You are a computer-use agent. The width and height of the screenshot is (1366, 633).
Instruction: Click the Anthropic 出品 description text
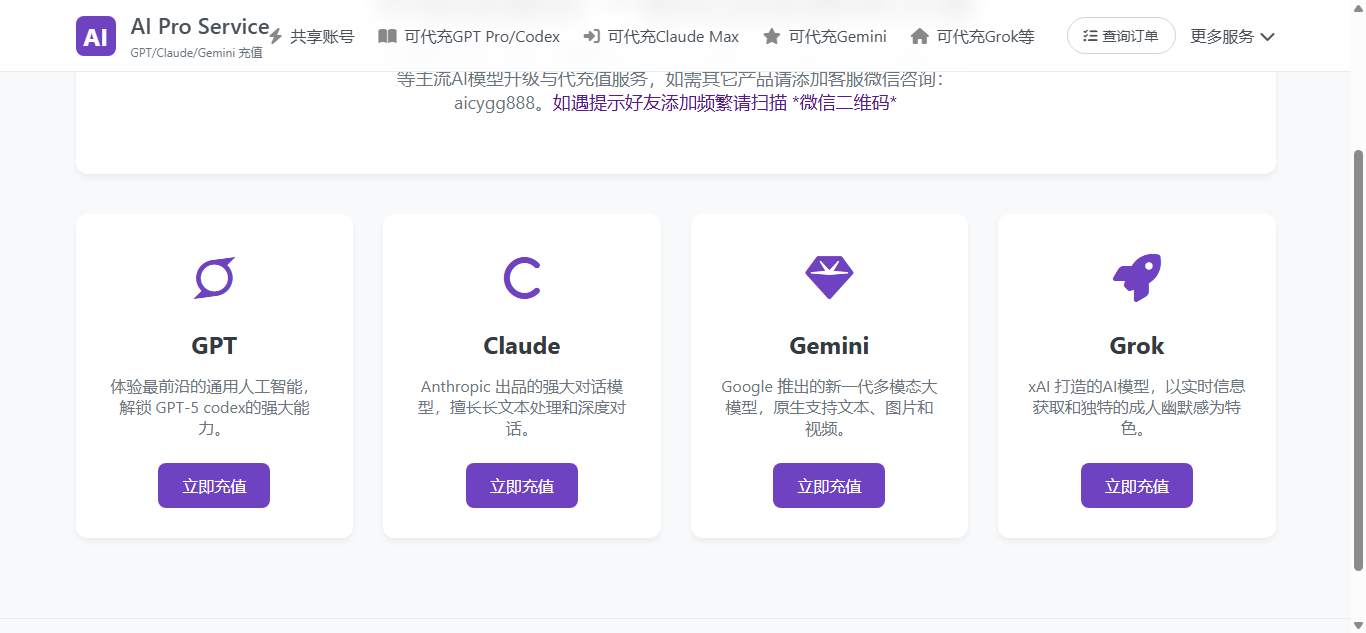522,408
